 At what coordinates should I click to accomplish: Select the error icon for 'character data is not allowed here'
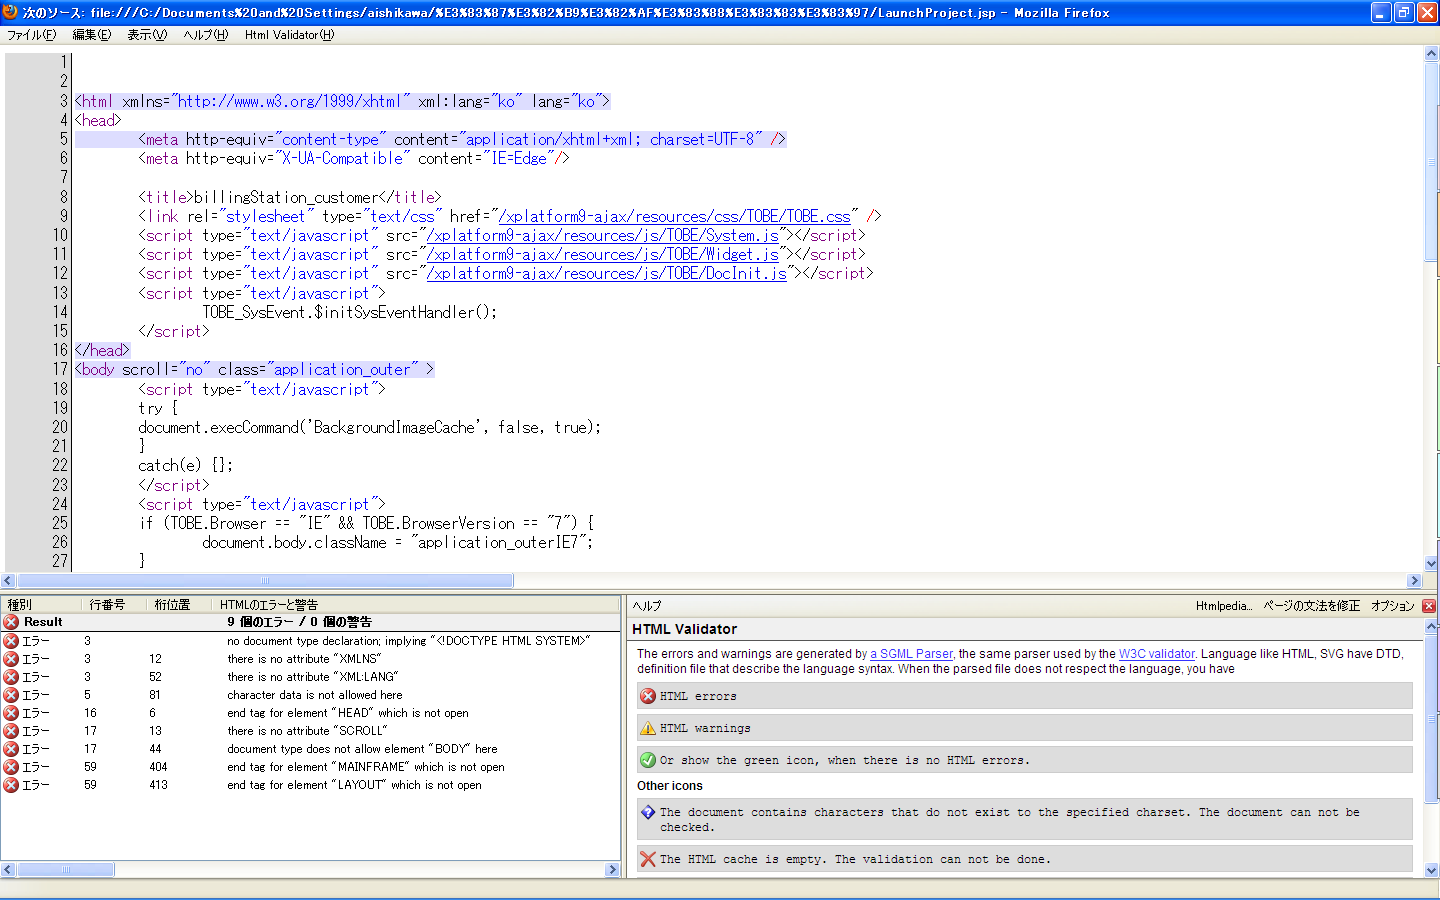point(12,694)
